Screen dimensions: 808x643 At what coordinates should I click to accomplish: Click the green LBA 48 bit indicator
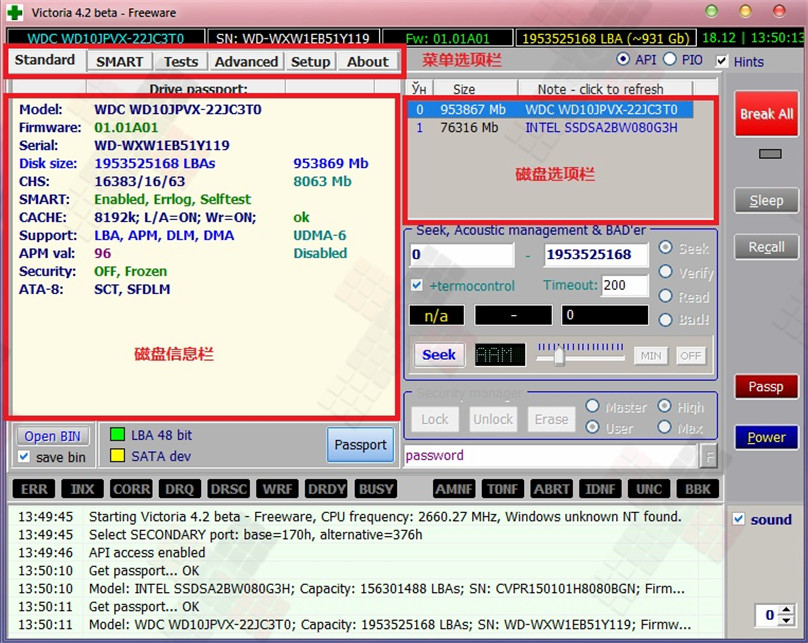(117, 434)
